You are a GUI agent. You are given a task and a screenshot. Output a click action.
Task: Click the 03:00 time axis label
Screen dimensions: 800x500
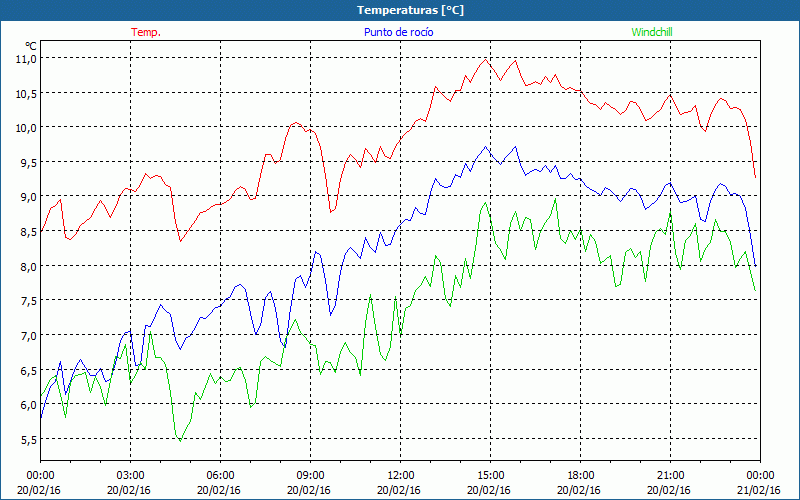click(131, 476)
